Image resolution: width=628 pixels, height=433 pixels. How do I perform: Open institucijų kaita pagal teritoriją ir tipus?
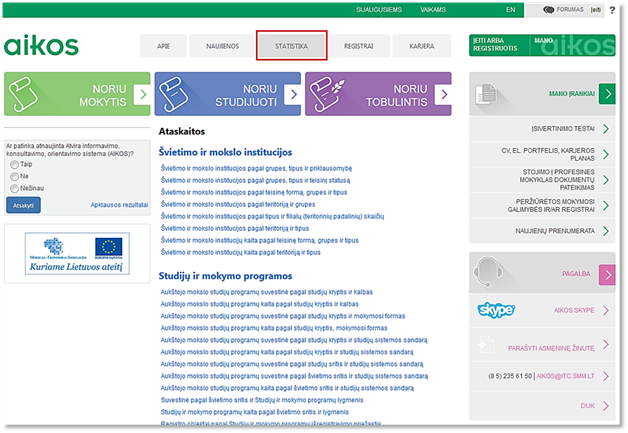click(x=241, y=252)
